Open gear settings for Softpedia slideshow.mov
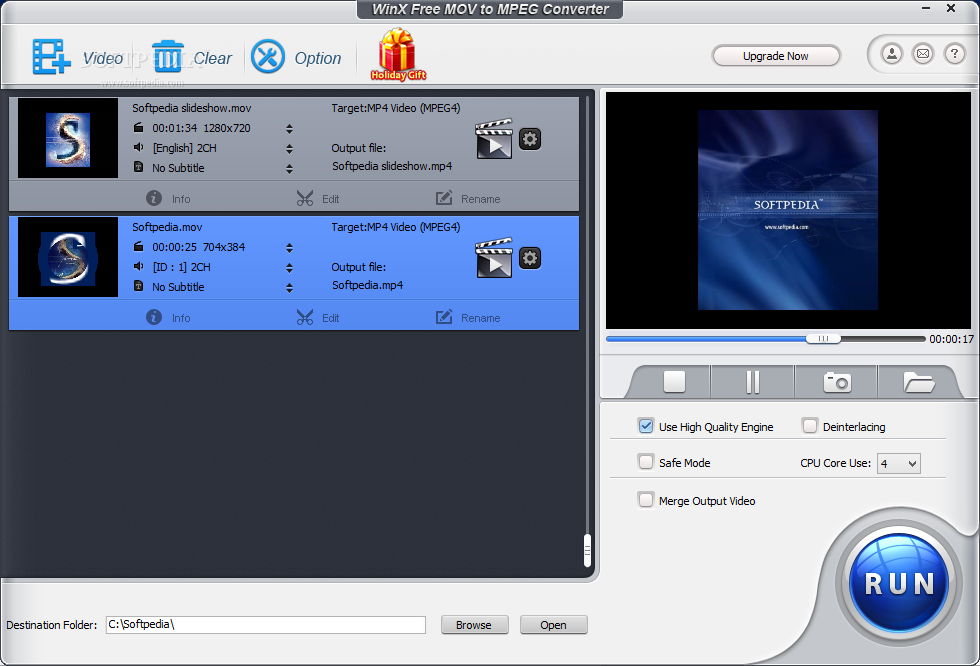This screenshot has height=666, width=980. pos(530,139)
